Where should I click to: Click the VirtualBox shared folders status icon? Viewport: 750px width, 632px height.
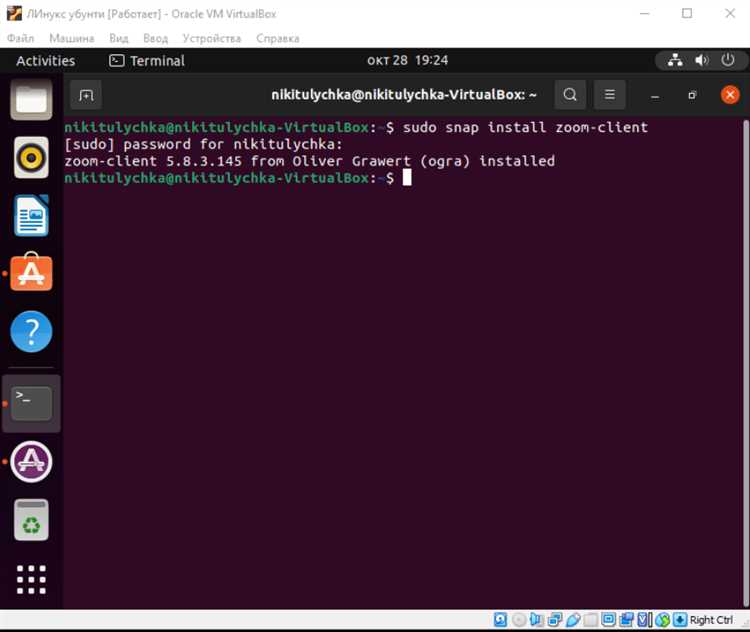(x=591, y=620)
